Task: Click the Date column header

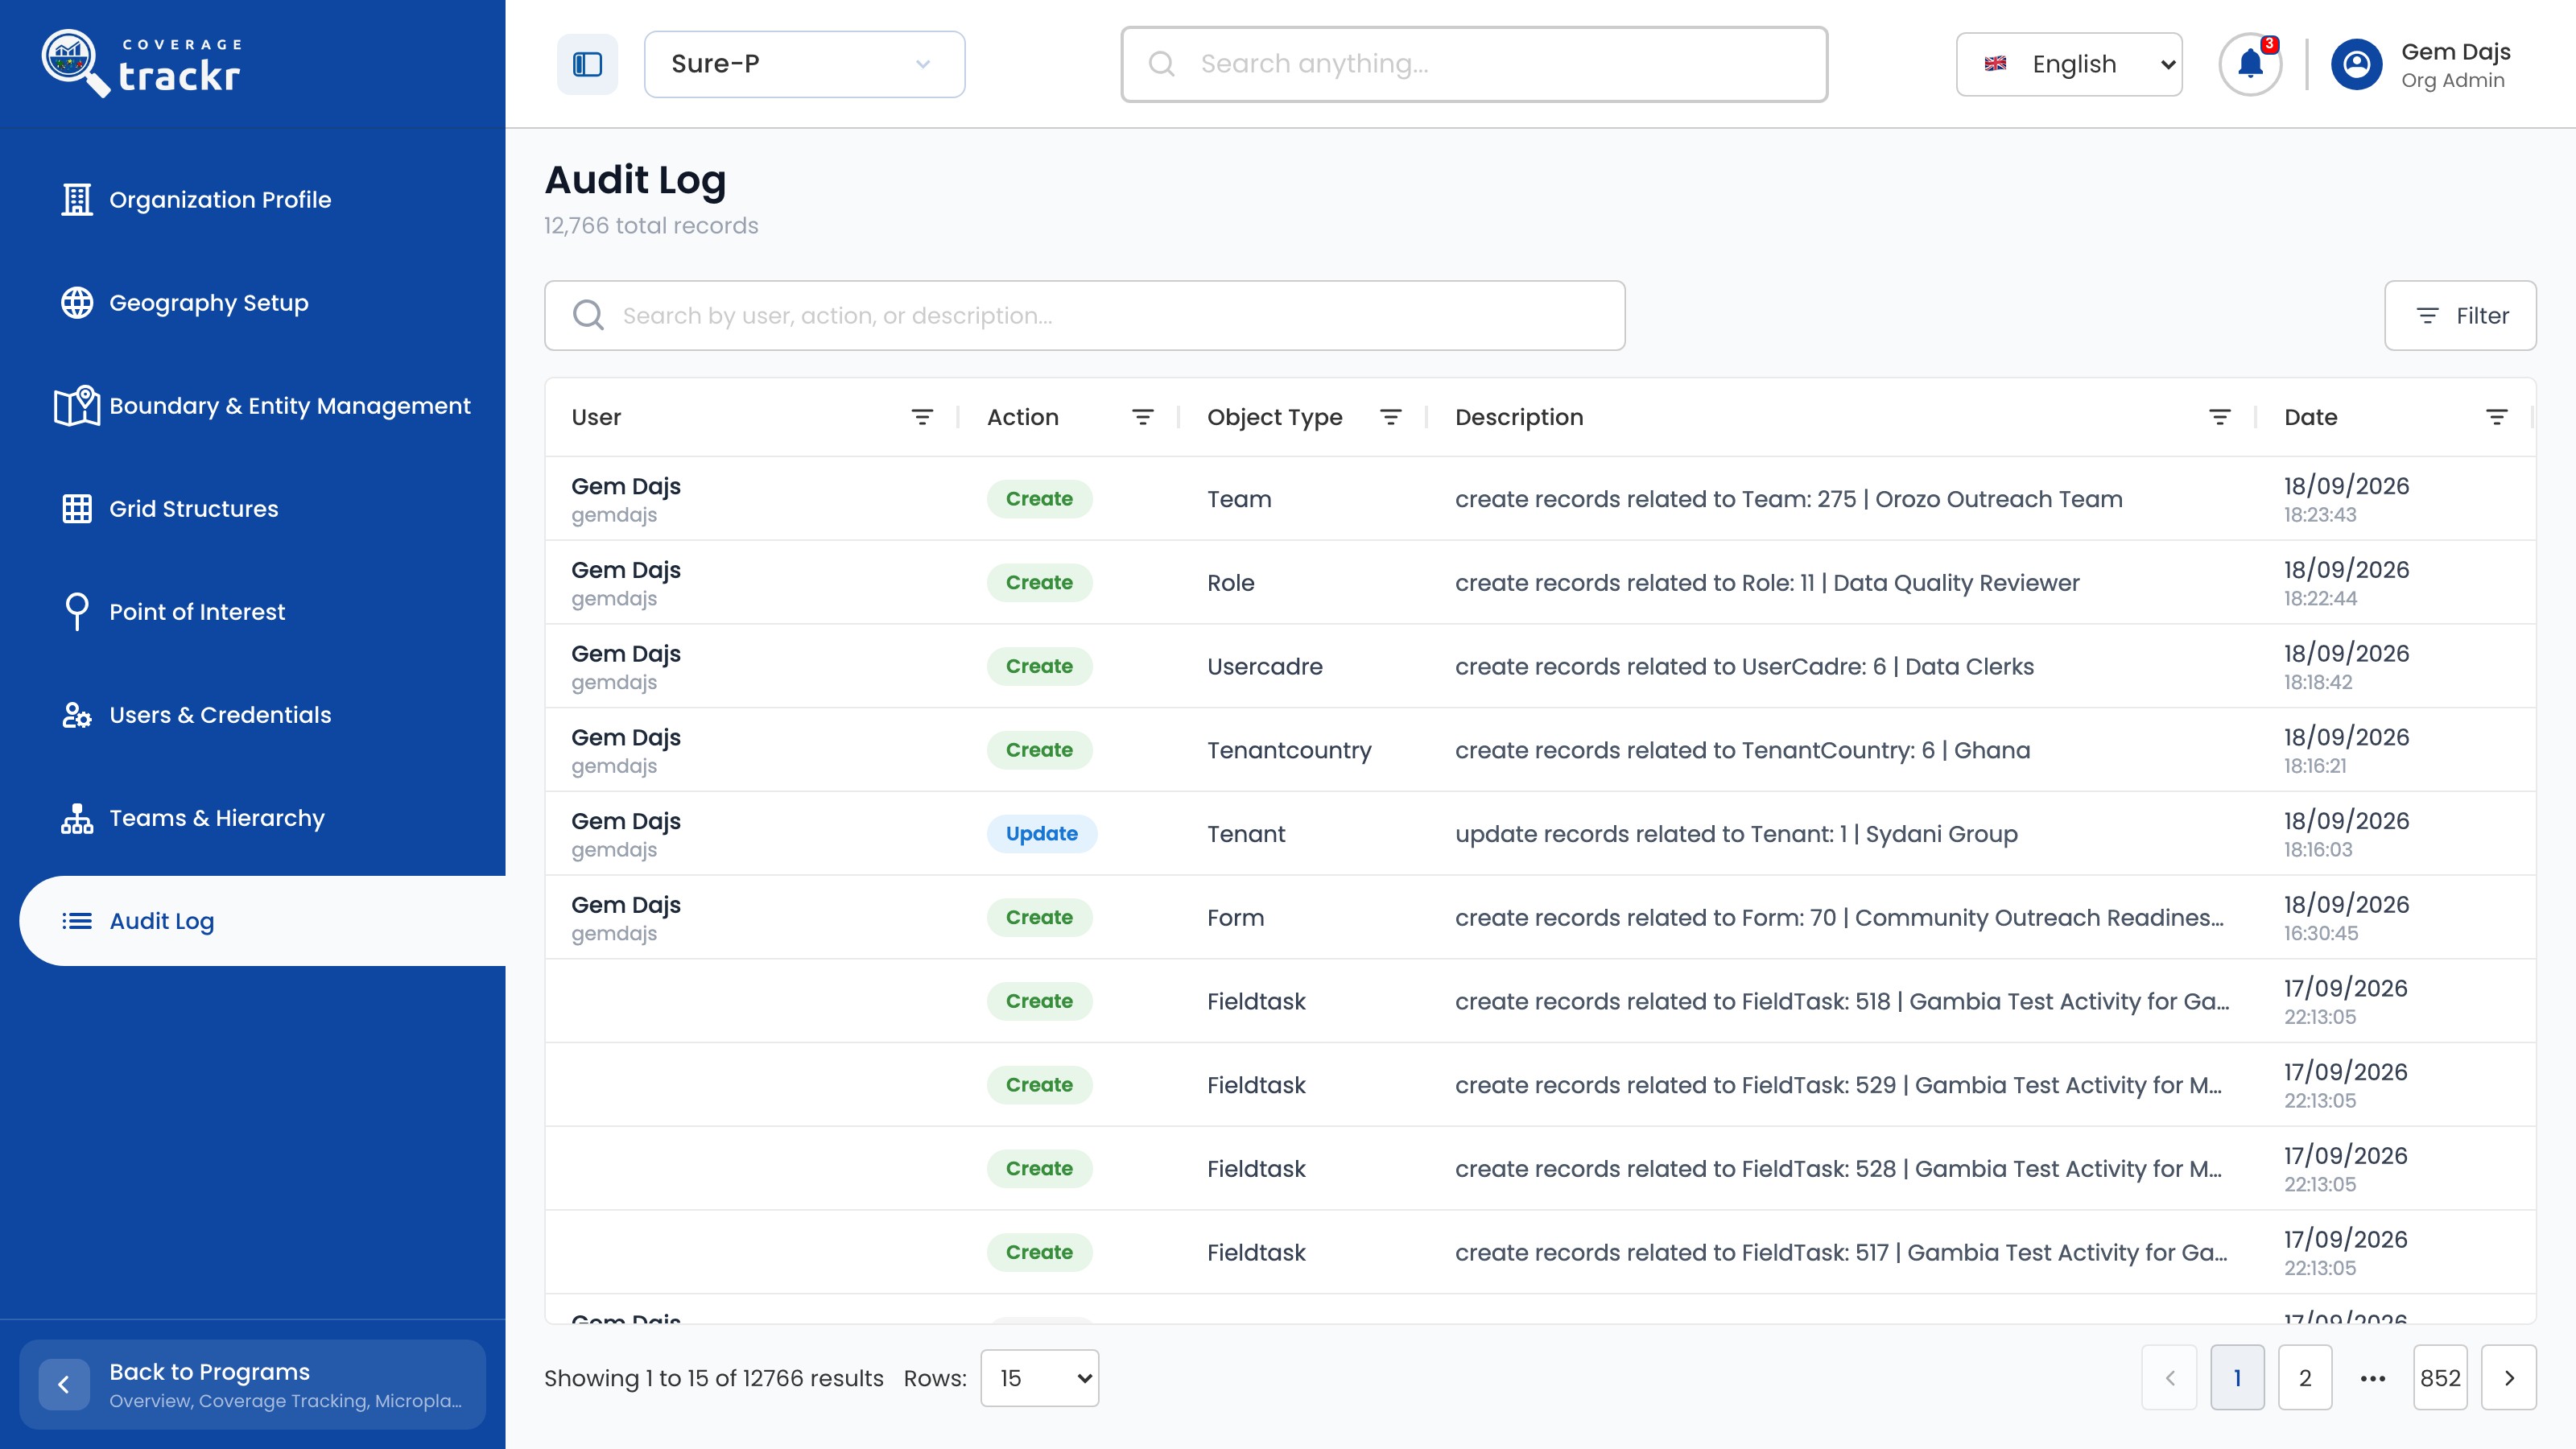Action: tap(2310, 417)
